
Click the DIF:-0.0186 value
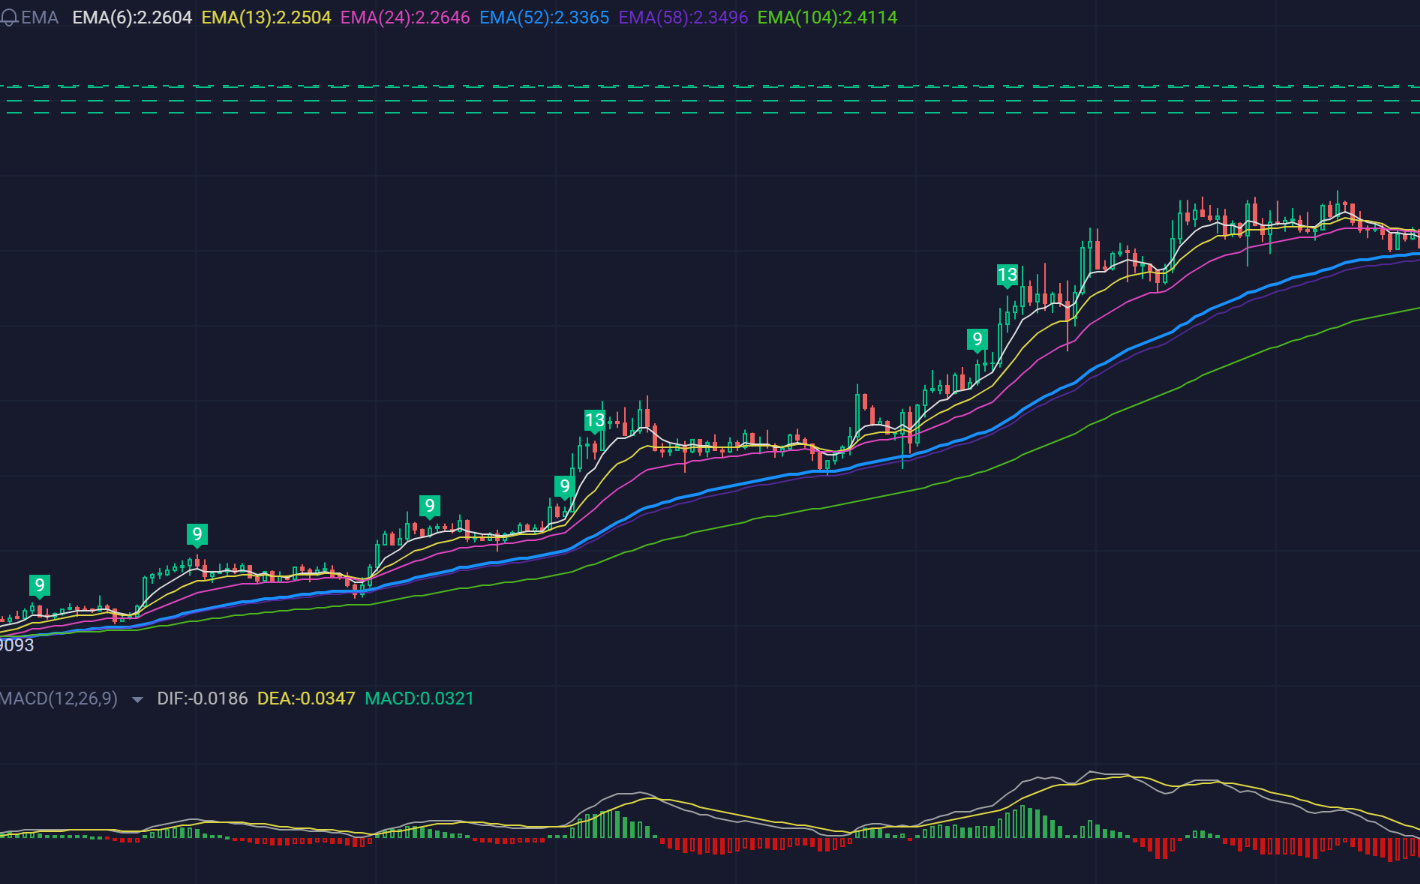[202, 699]
